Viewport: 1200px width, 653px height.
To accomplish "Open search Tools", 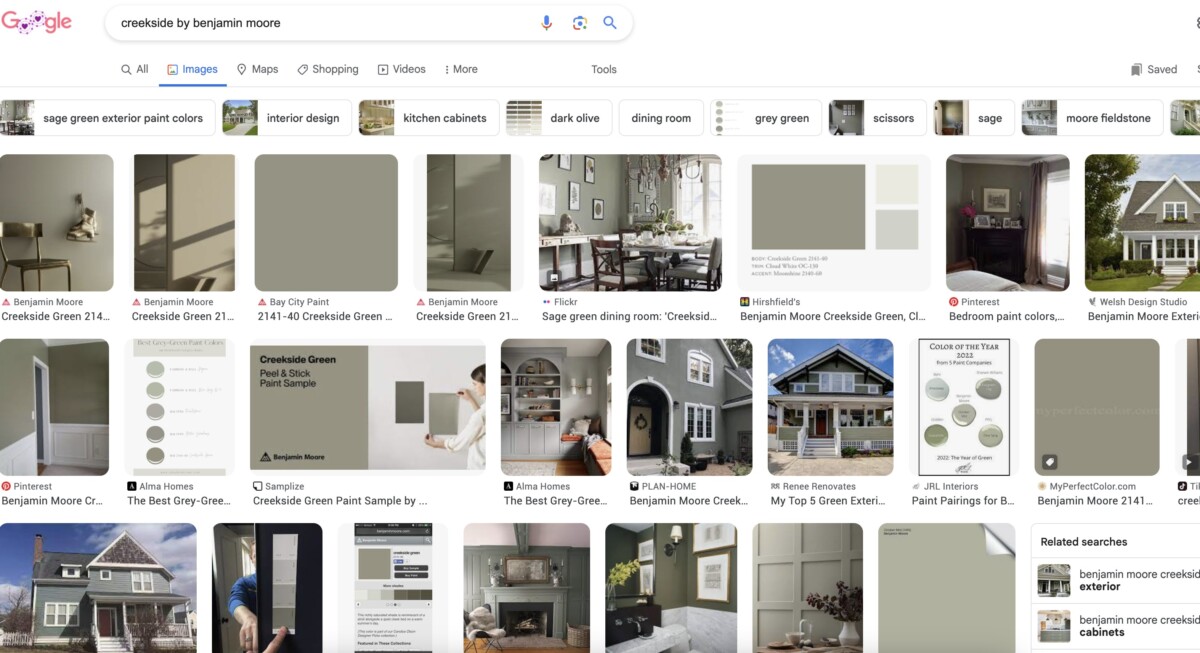I will click(x=604, y=69).
